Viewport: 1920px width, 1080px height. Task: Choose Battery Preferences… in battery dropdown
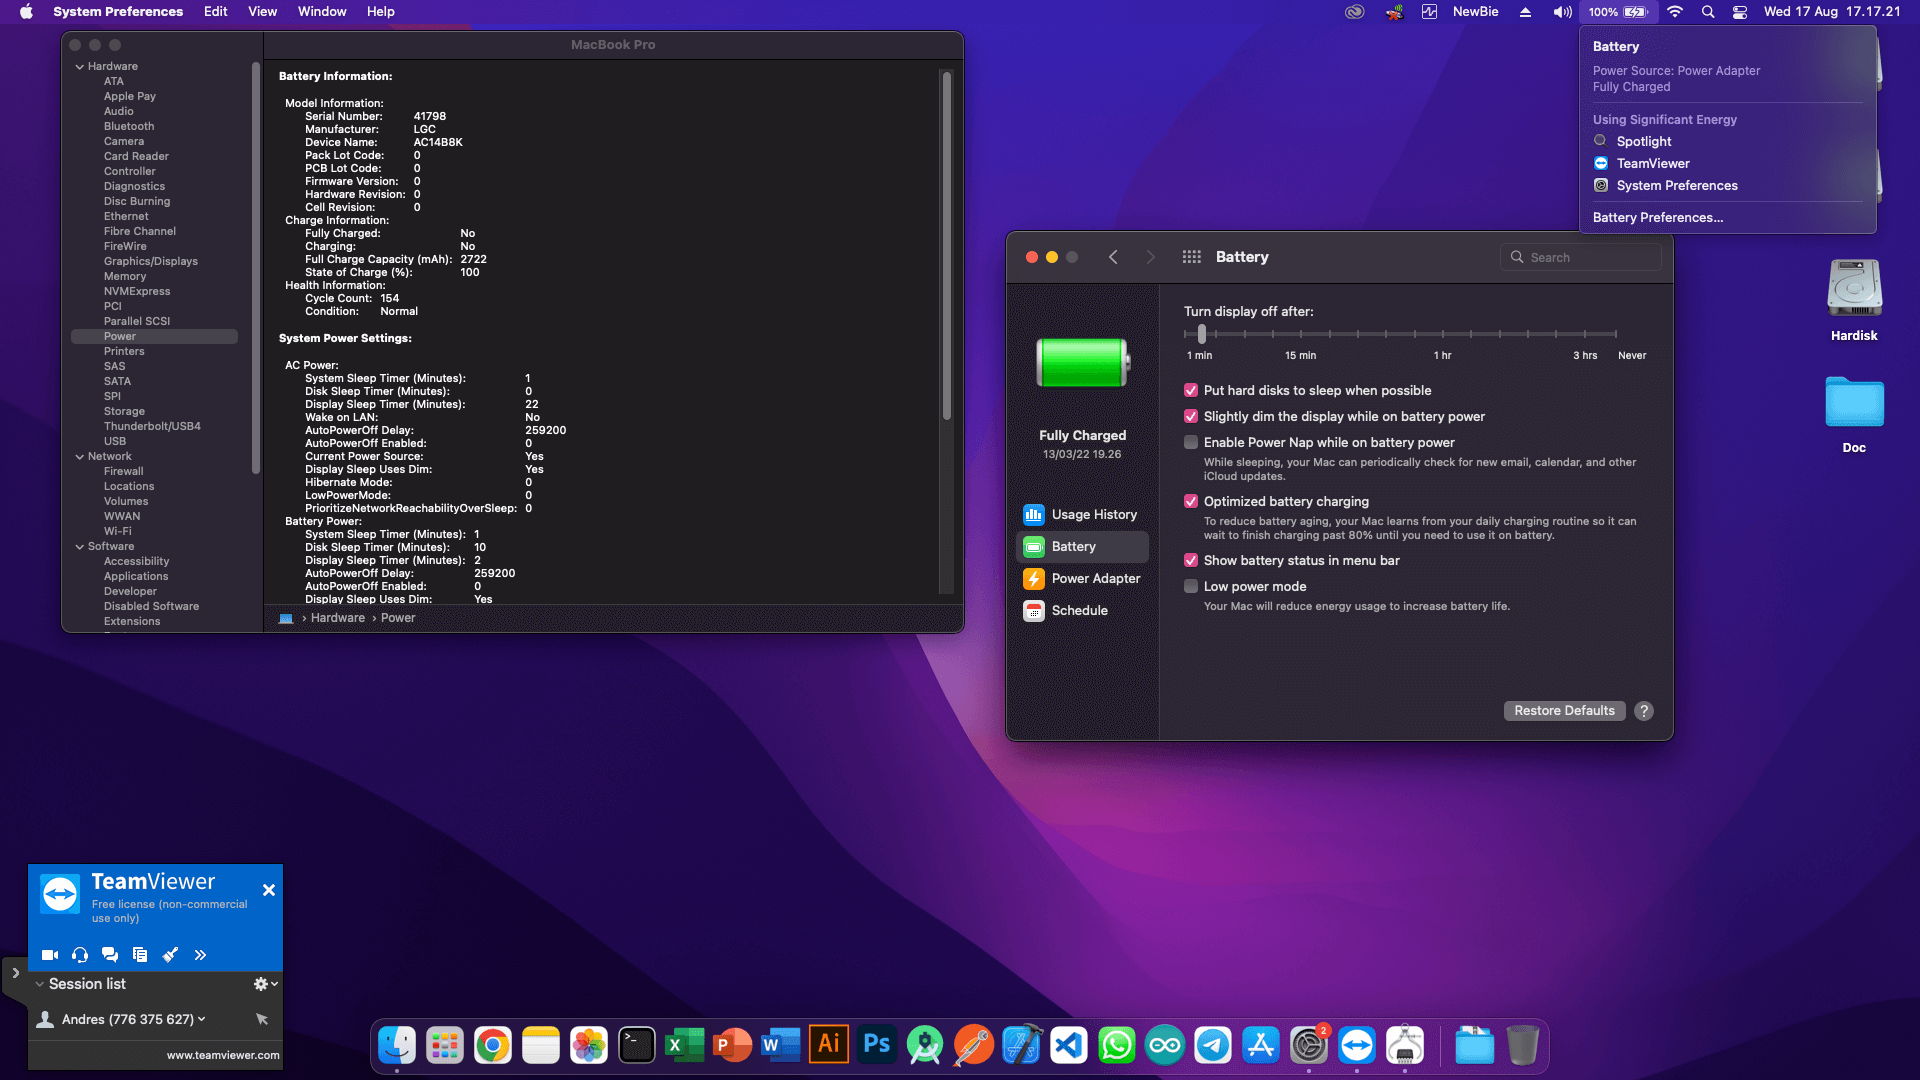(x=1657, y=218)
